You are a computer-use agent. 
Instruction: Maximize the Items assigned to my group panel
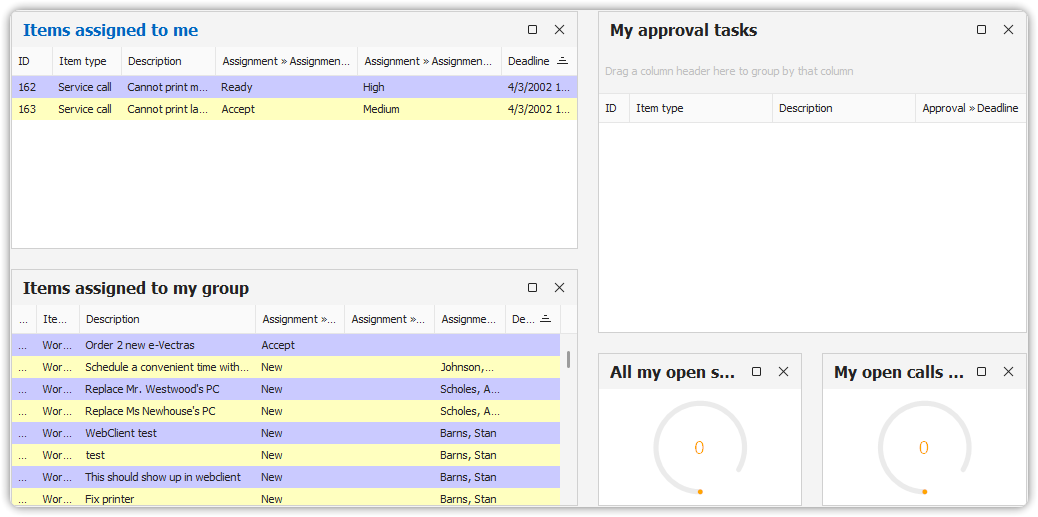pyautogui.click(x=532, y=288)
